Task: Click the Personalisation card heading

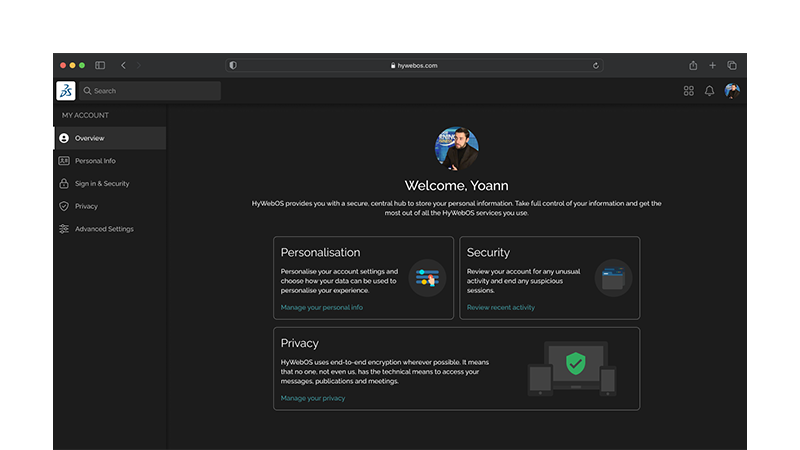Action: pyautogui.click(x=320, y=252)
